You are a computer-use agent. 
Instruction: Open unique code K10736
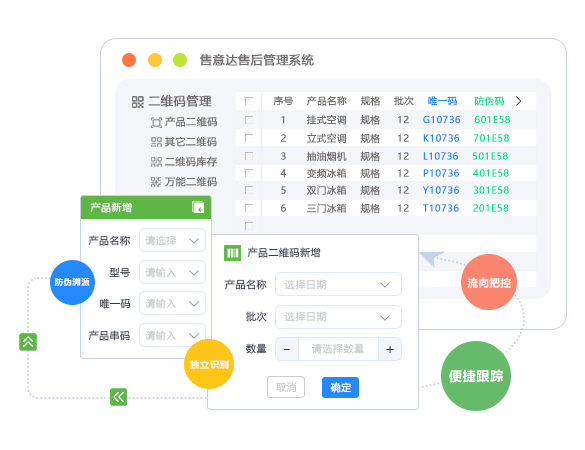[x=441, y=138]
